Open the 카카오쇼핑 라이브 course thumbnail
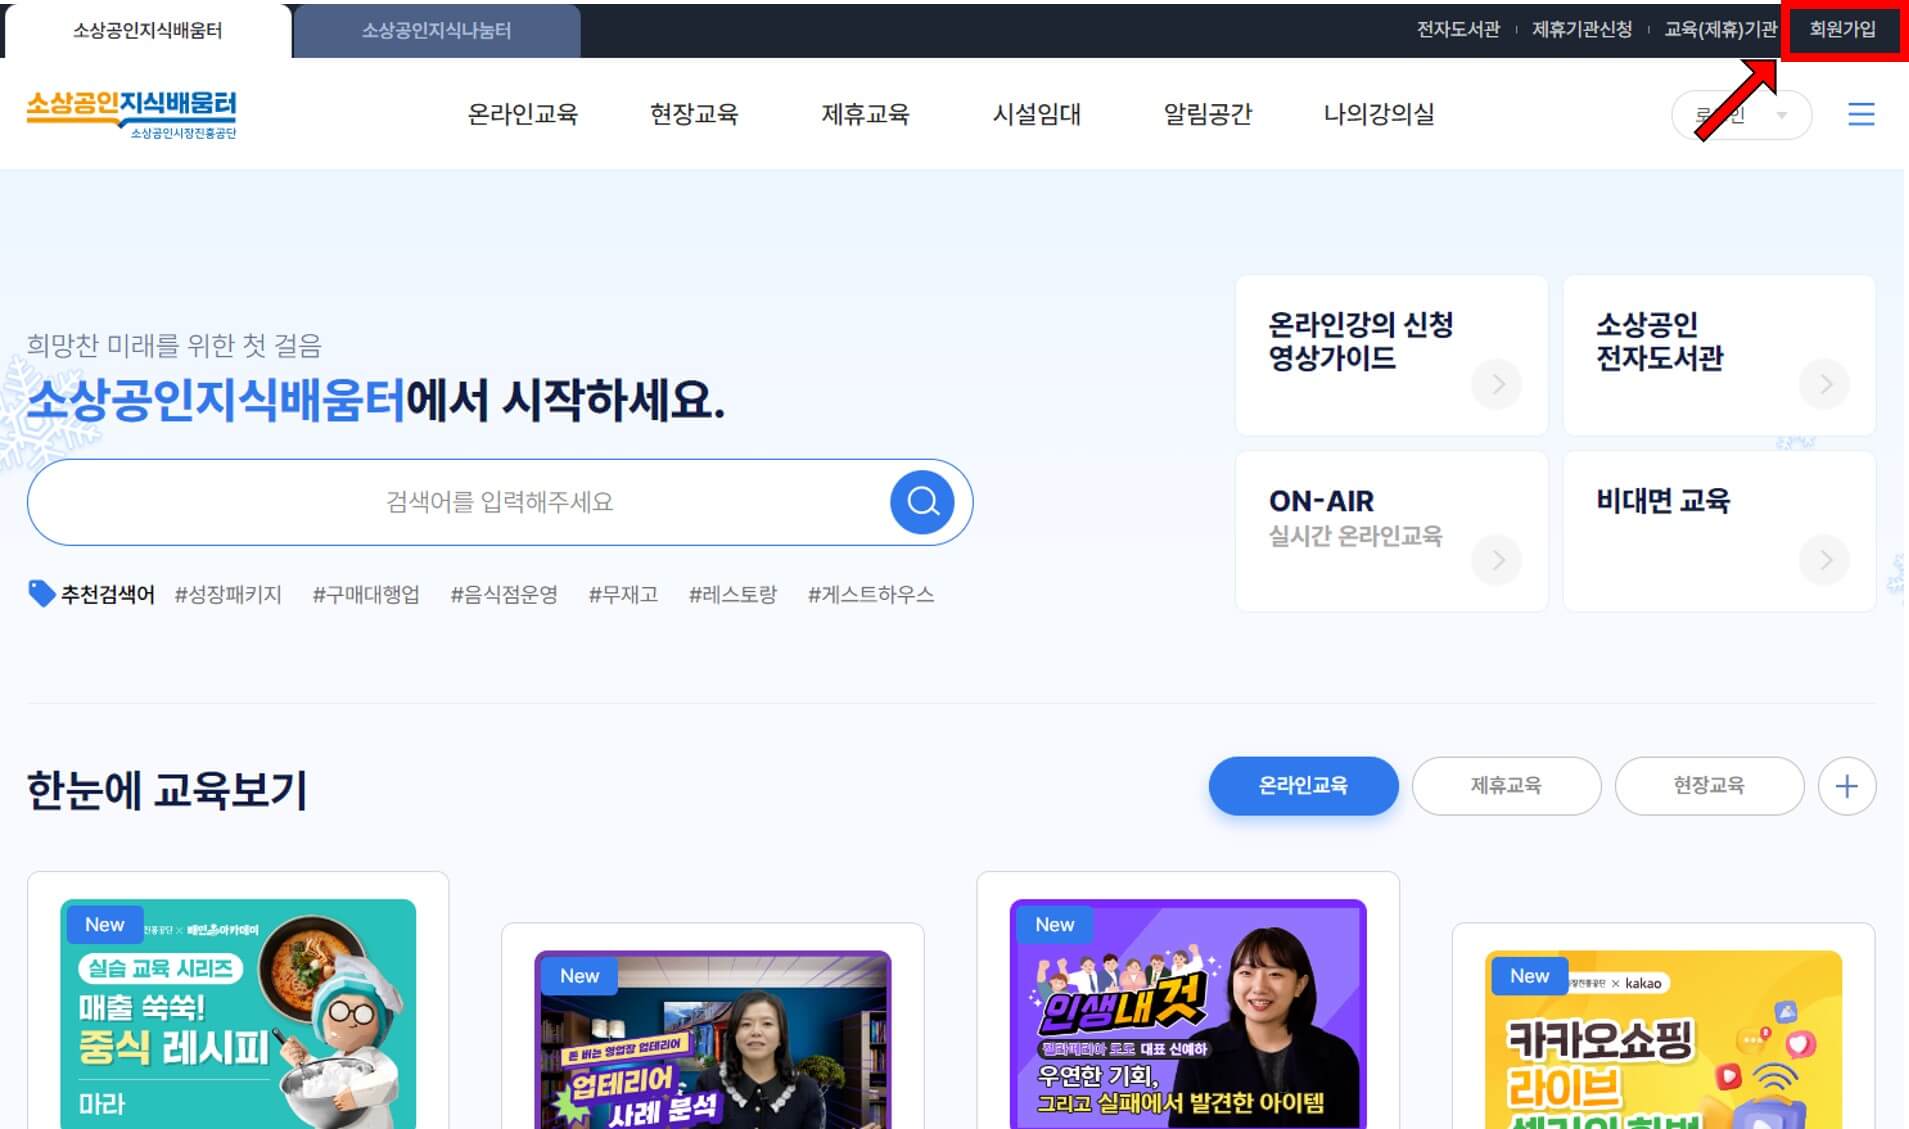 click(x=1664, y=1040)
